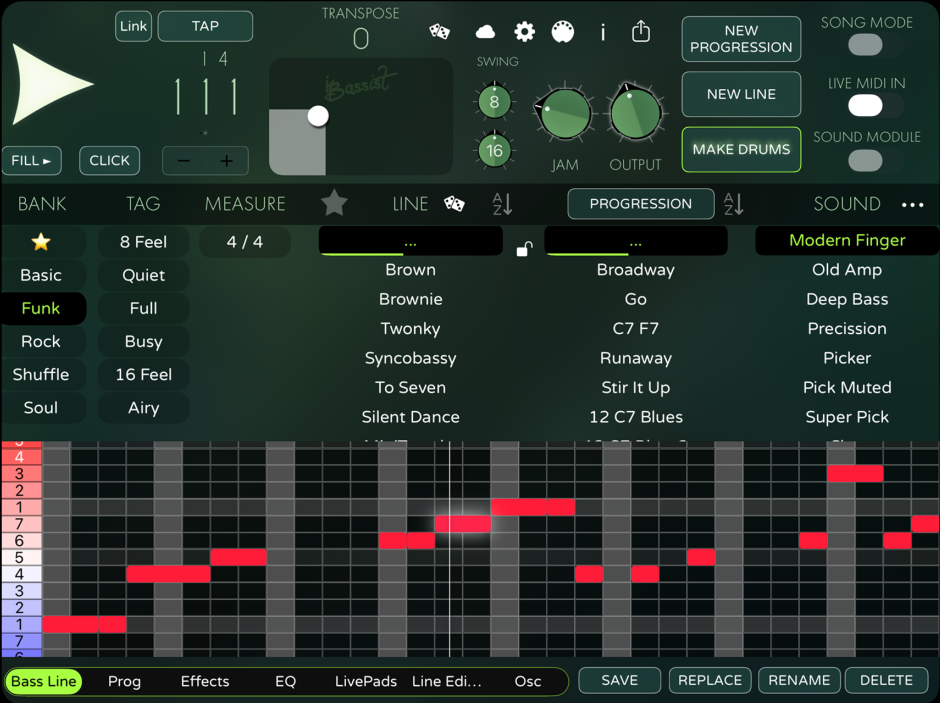Select the 8 Feel tag
The height and width of the screenshot is (703, 940).
pos(143,242)
